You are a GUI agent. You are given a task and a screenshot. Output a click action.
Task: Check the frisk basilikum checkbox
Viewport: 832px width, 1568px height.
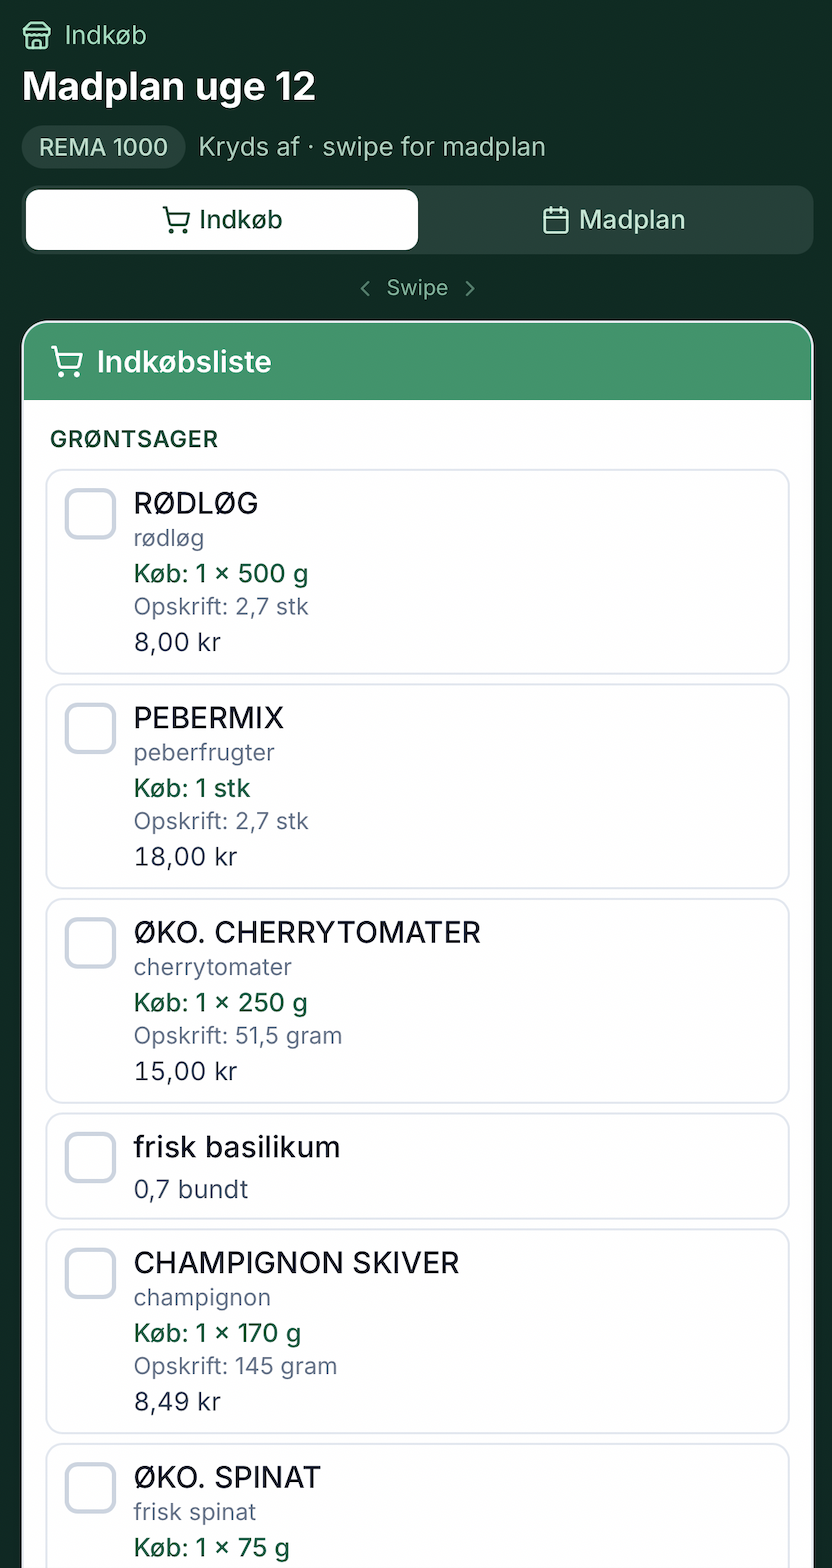tap(91, 1158)
